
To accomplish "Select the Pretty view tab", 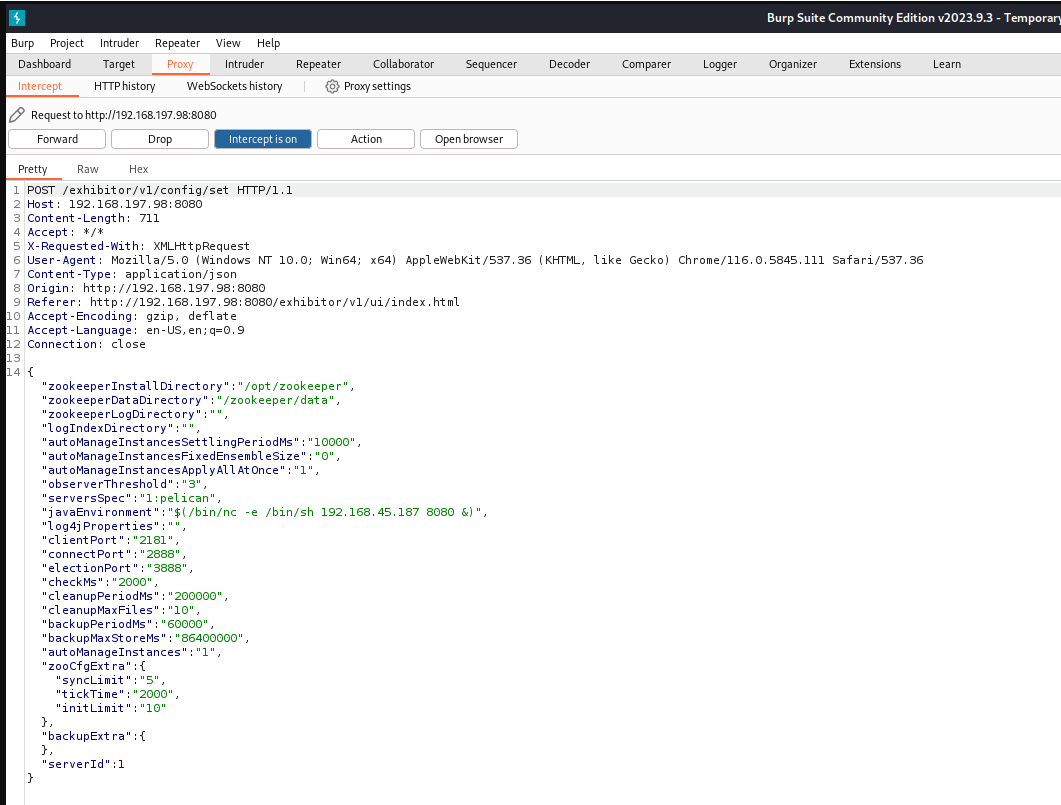I will point(32,169).
